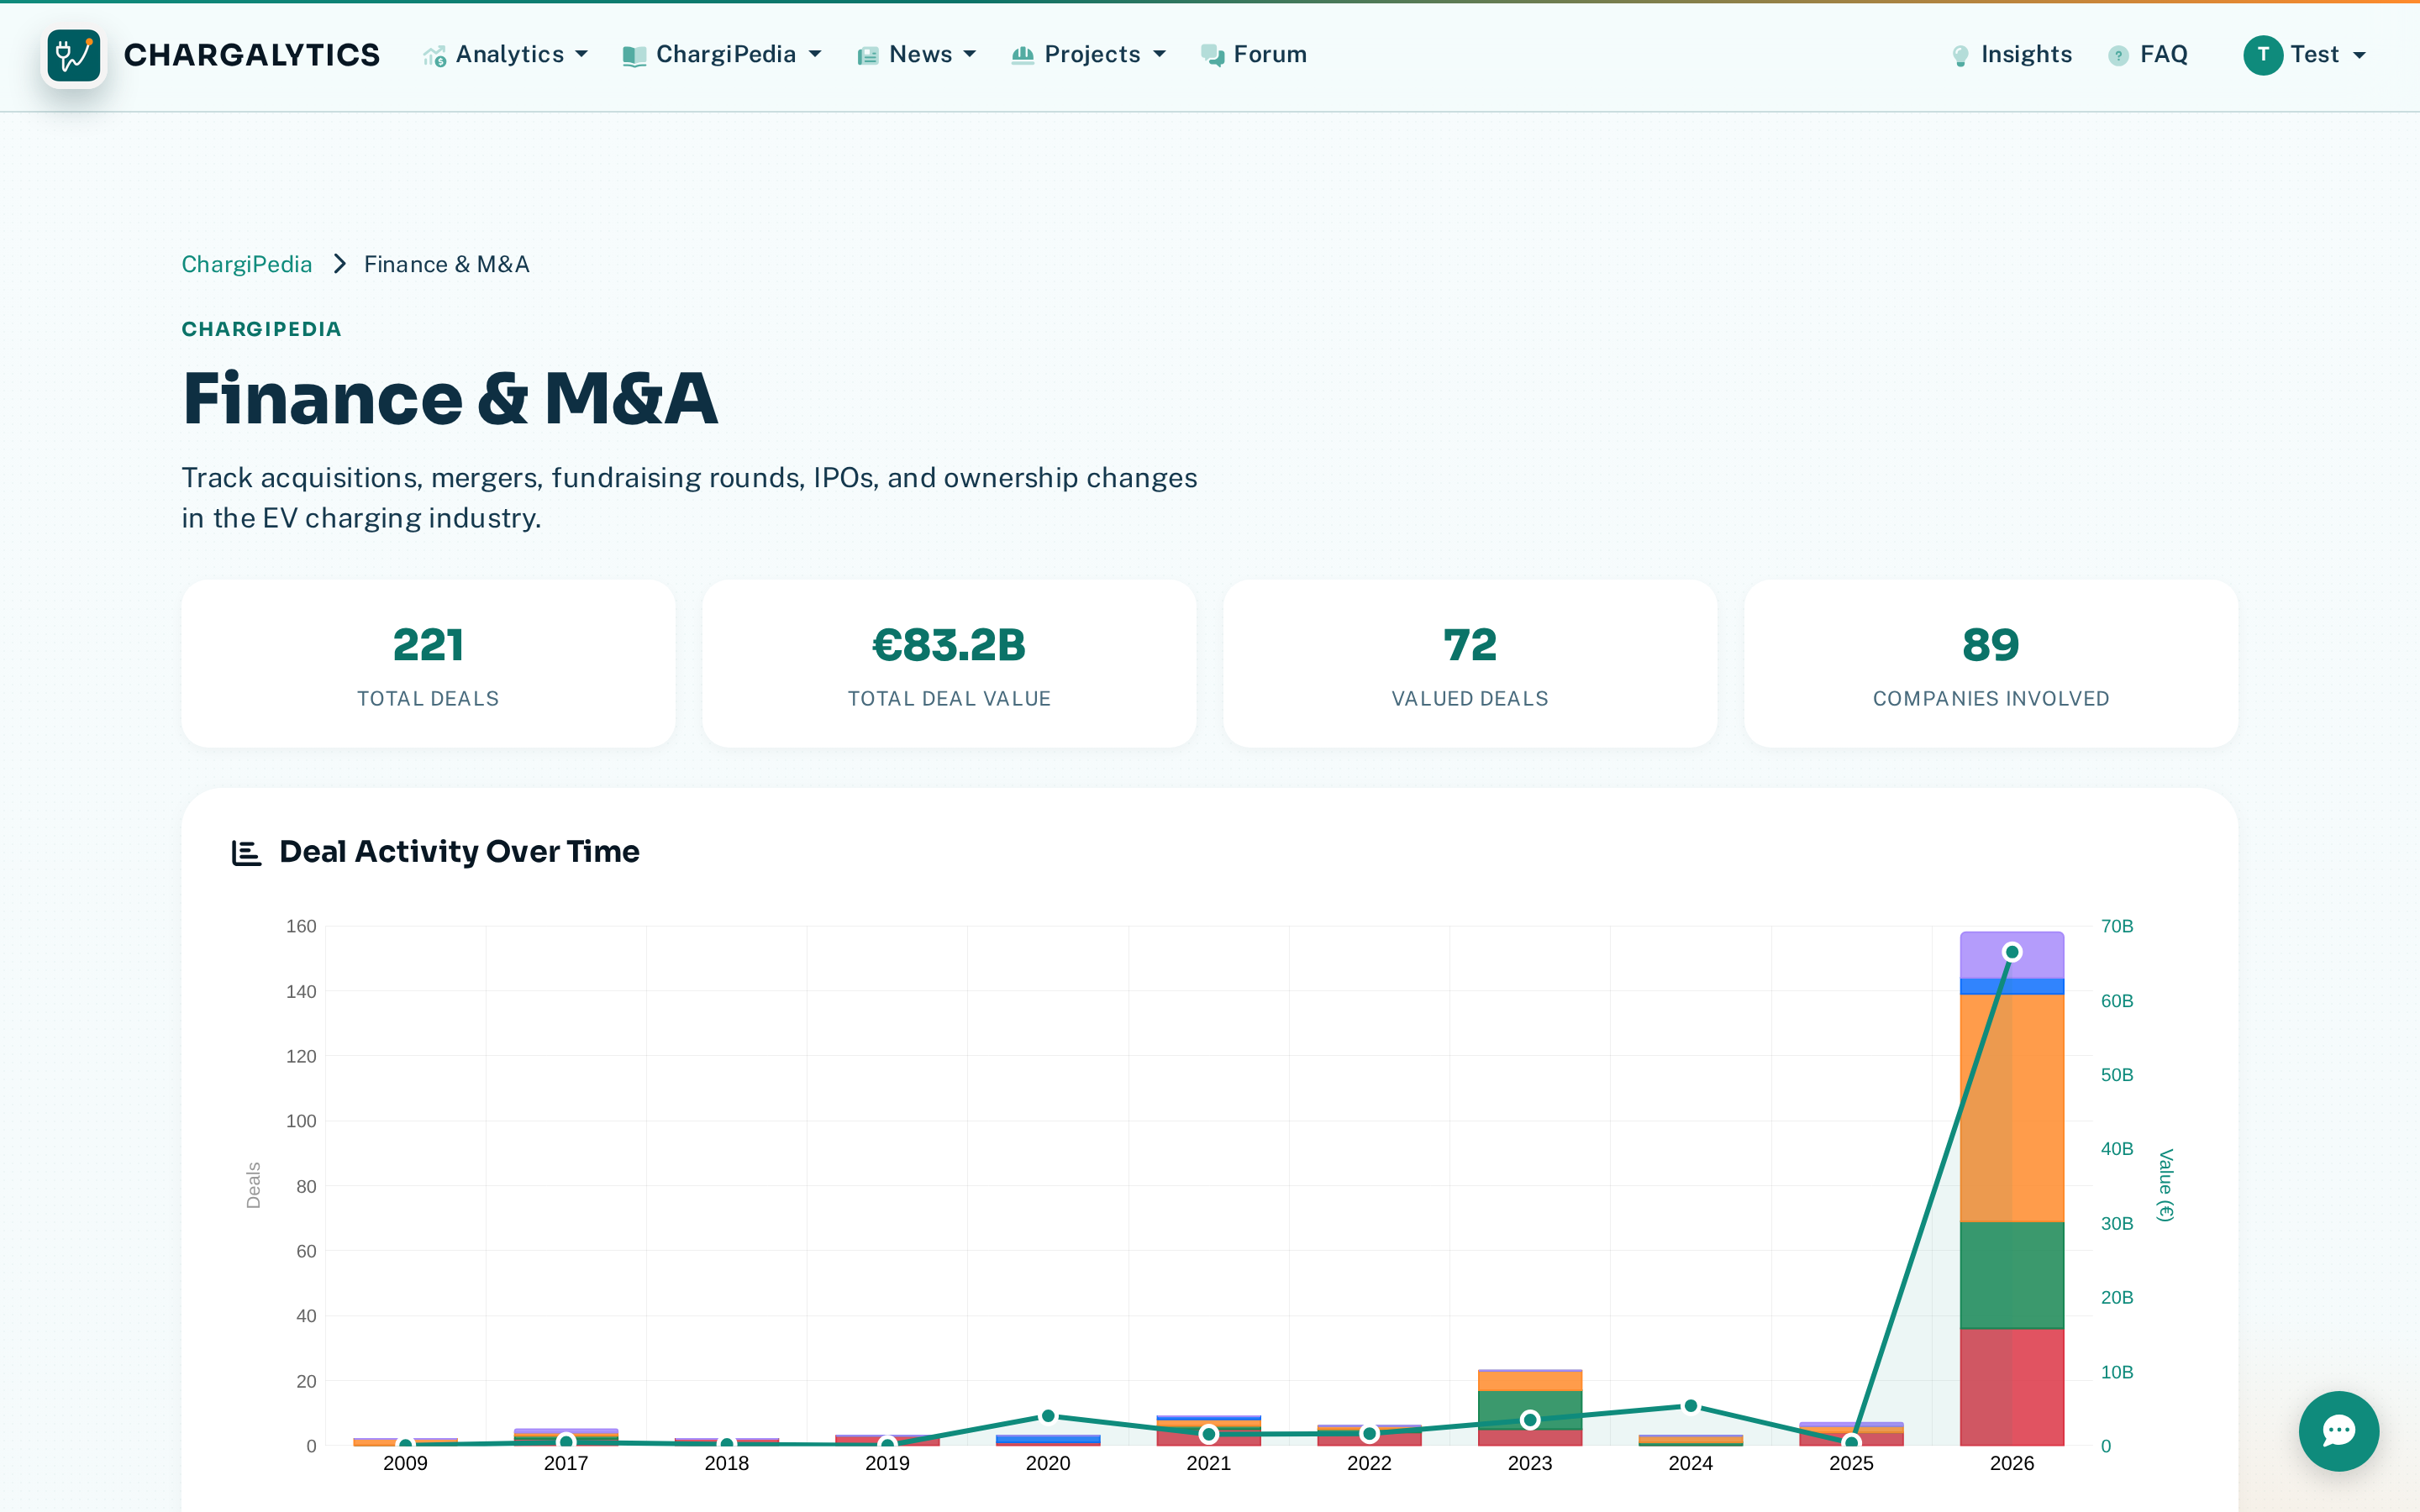Click the 2022 value line data point
The width and height of the screenshot is (2420, 1512).
coord(1369,1434)
